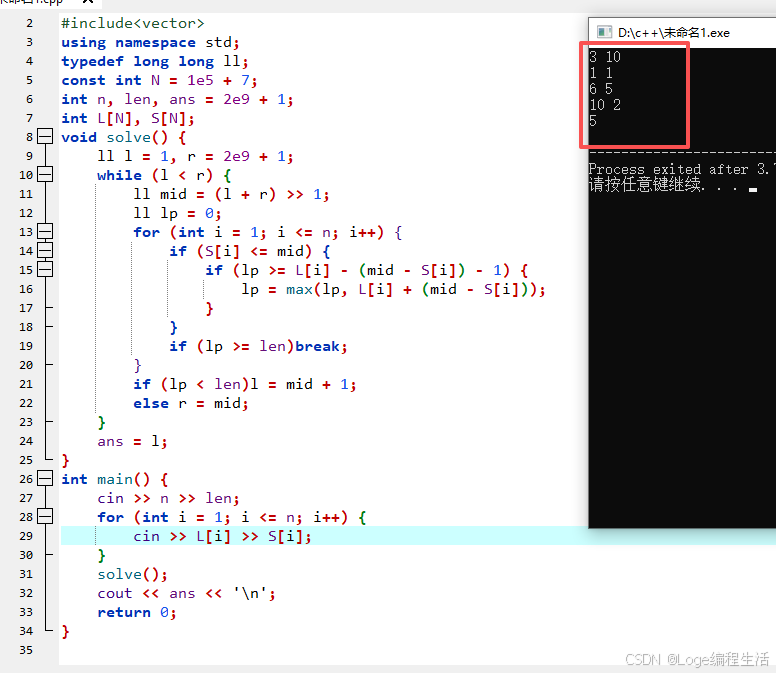Click 'll mid = (l + r) >> 1;' line
Screen dimensions: 776x673
pyautogui.click(x=231, y=194)
